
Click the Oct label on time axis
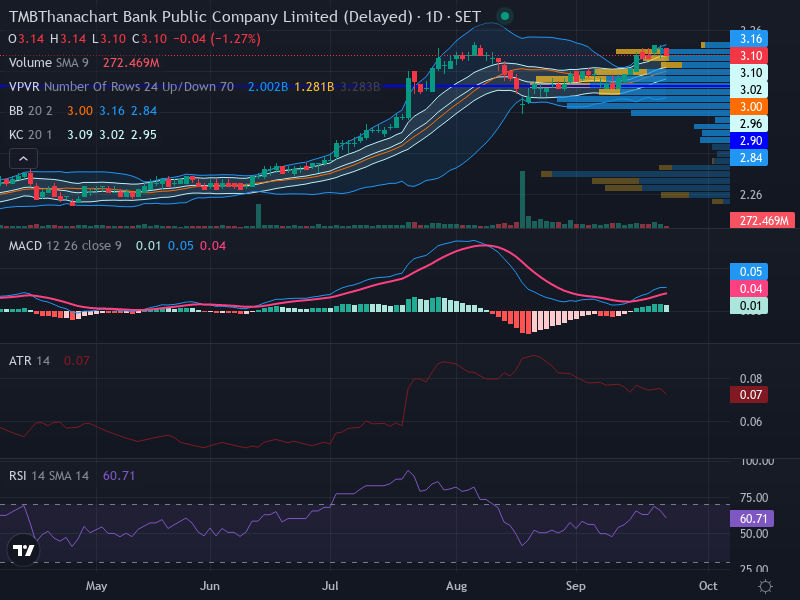[708, 586]
